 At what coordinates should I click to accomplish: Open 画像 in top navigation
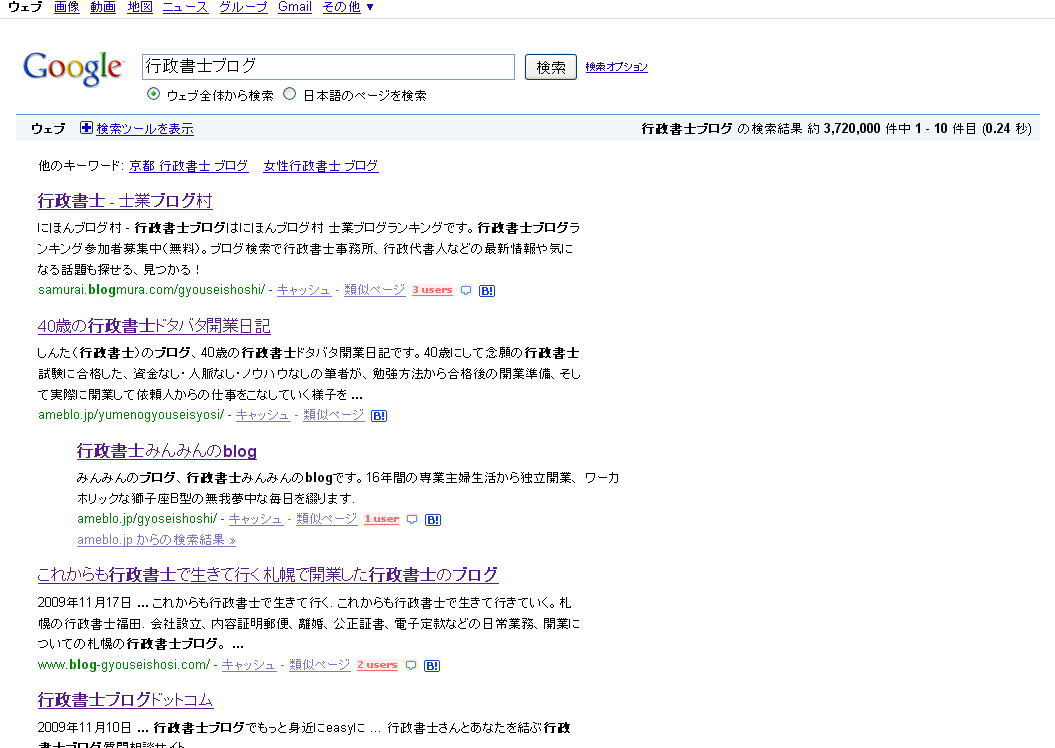click(67, 7)
